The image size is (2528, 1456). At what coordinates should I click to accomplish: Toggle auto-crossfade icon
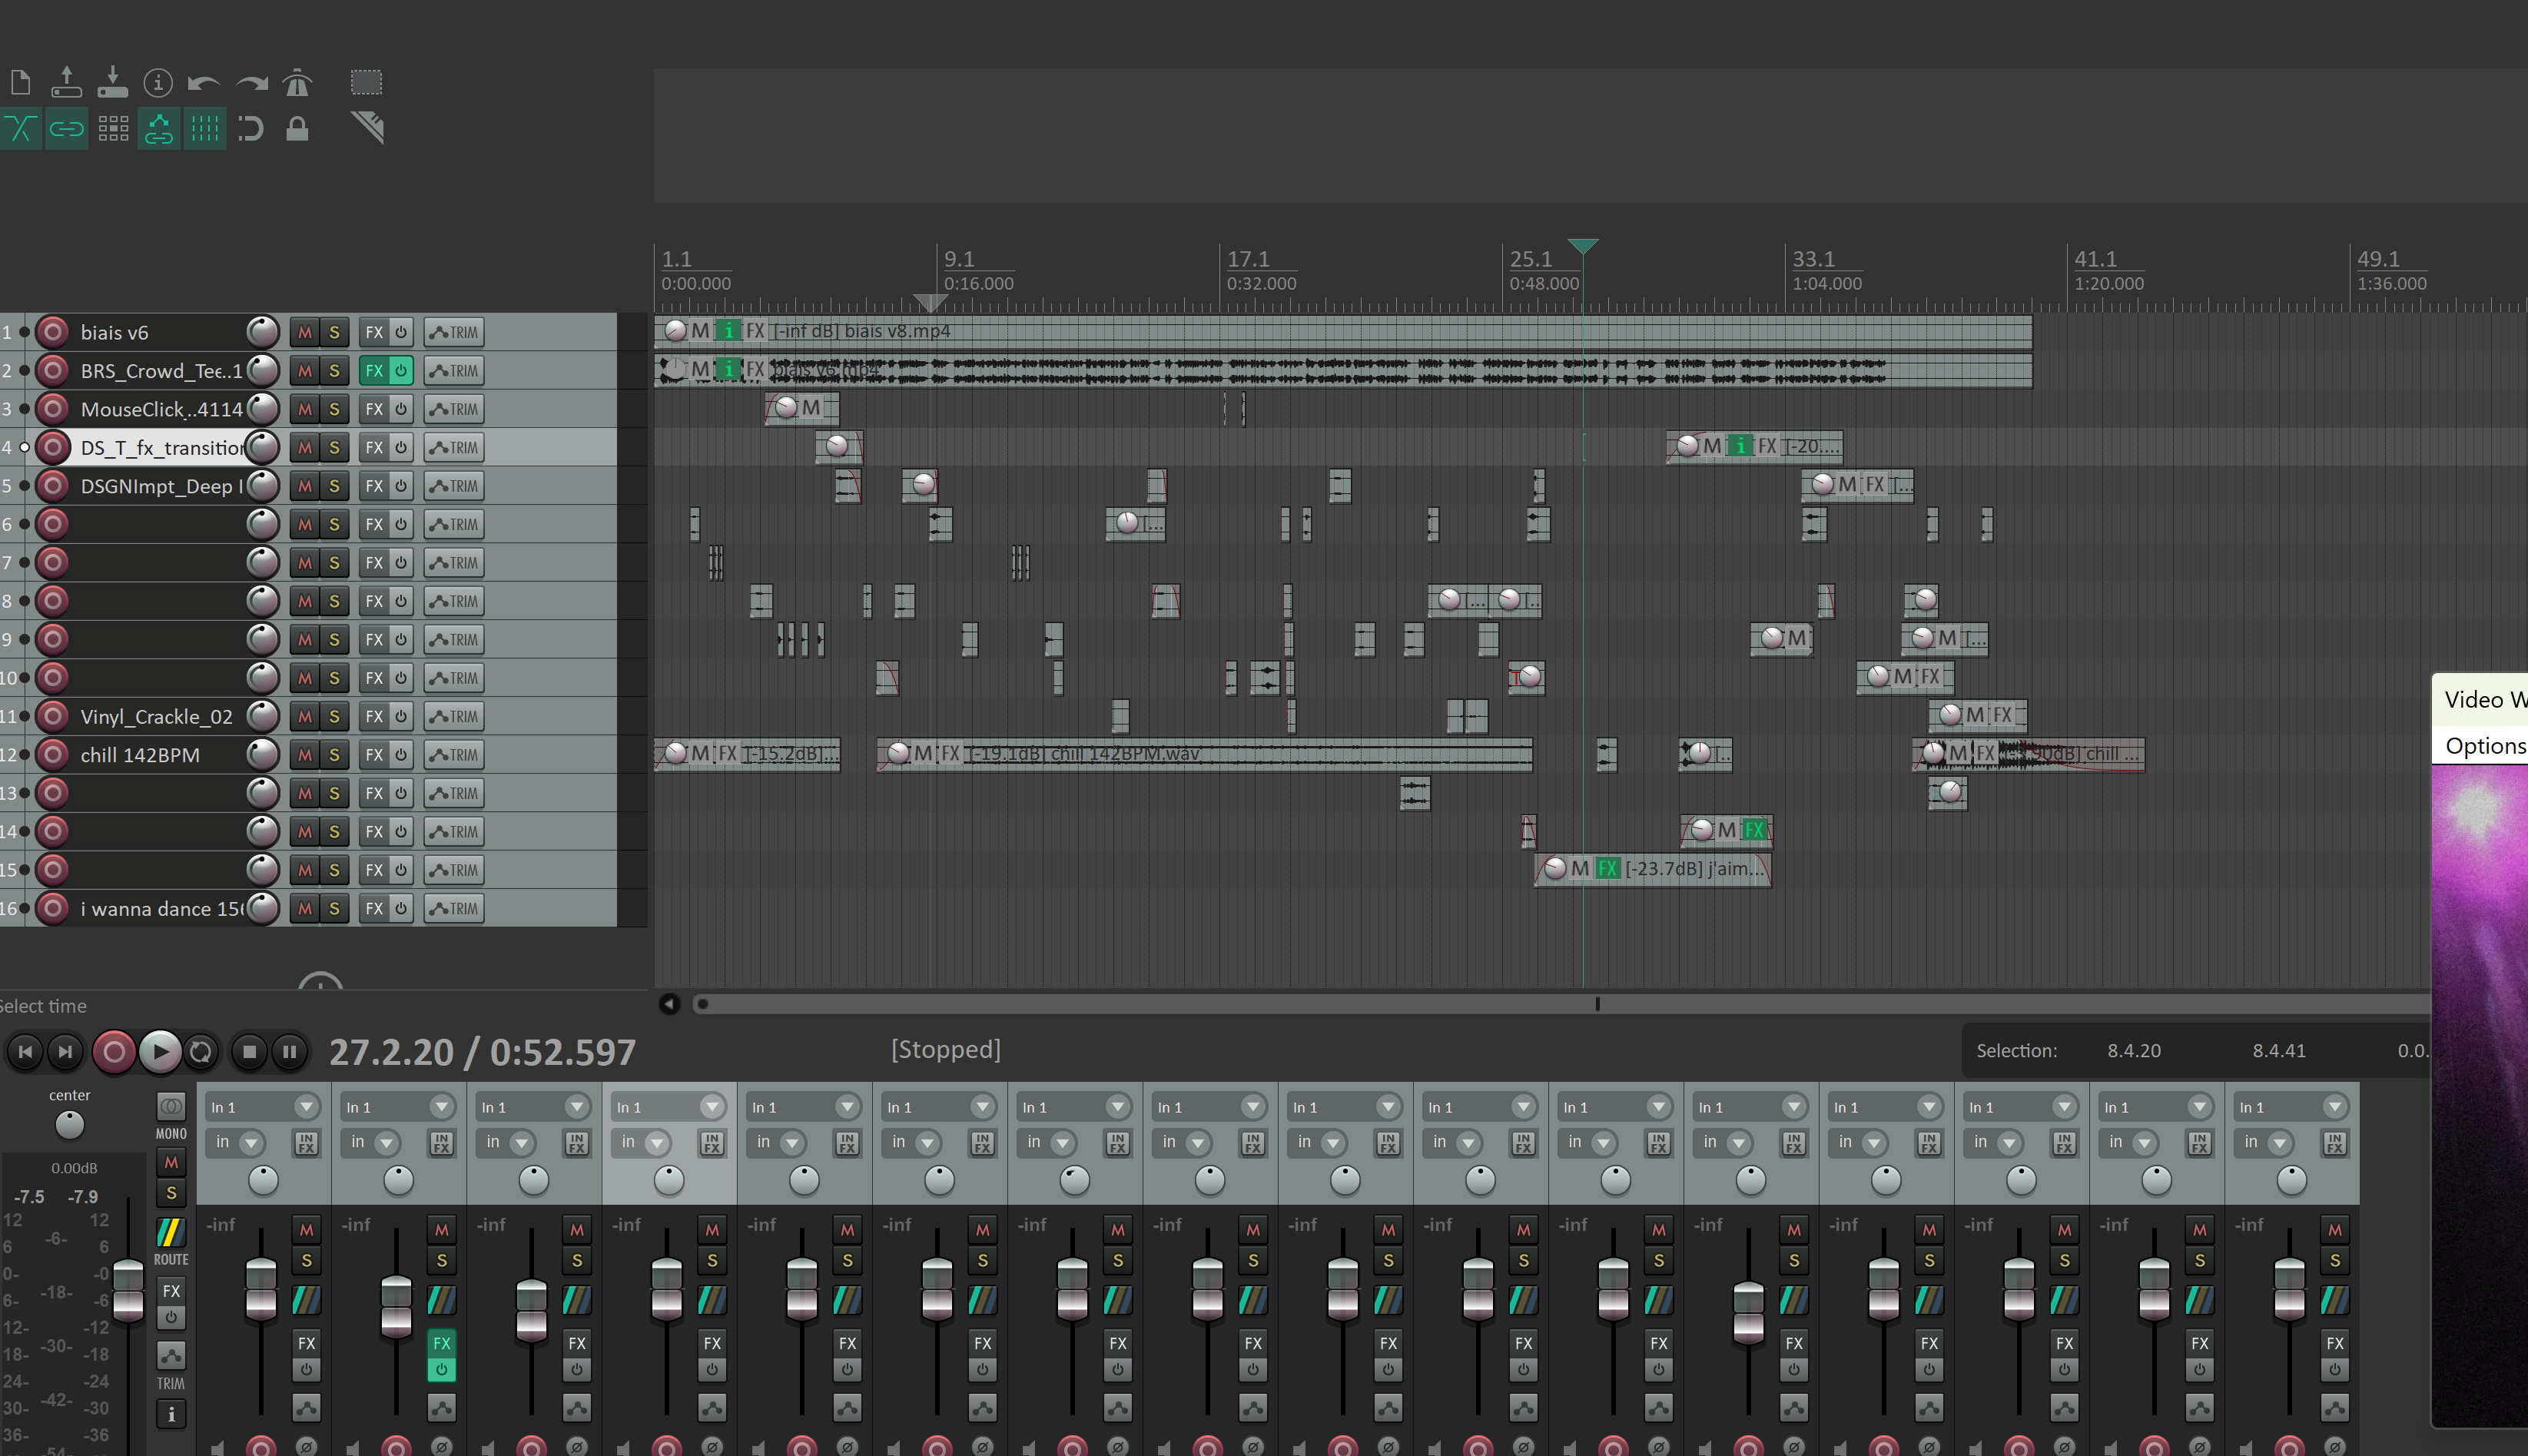pyautogui.click(x=20, y=129)
